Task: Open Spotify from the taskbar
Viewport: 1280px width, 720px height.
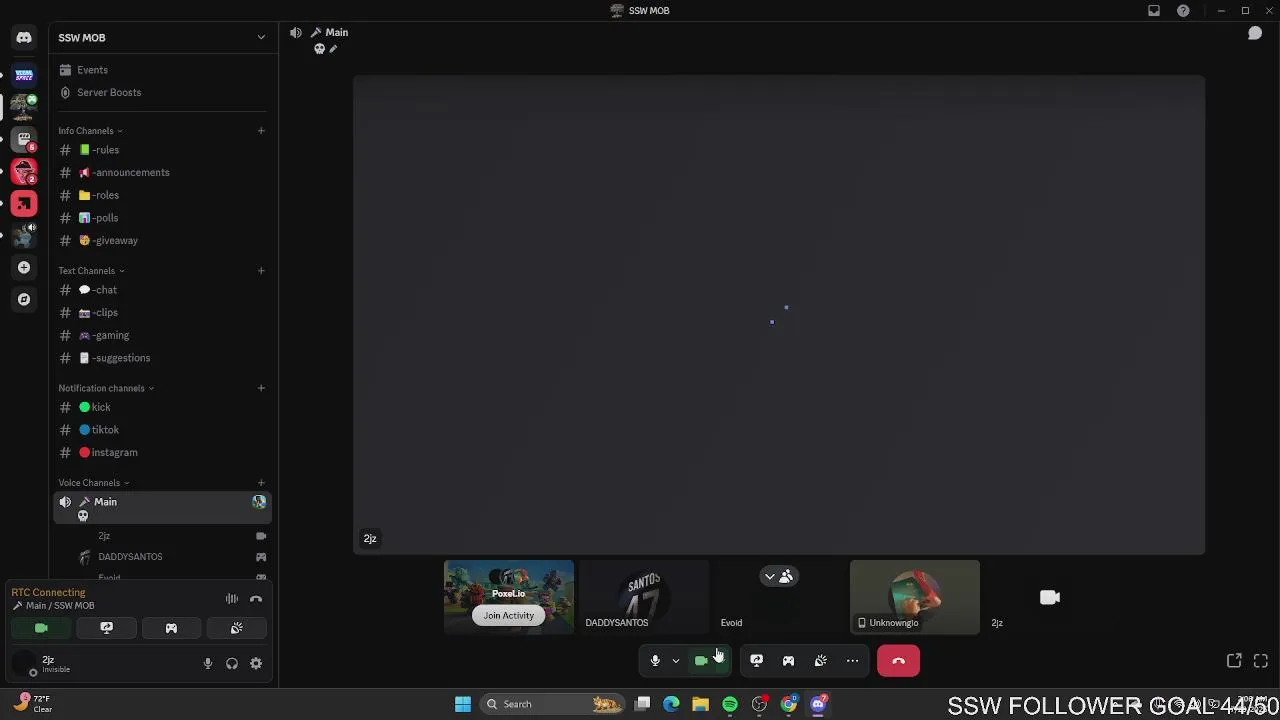Action: [x=730, y=704]
